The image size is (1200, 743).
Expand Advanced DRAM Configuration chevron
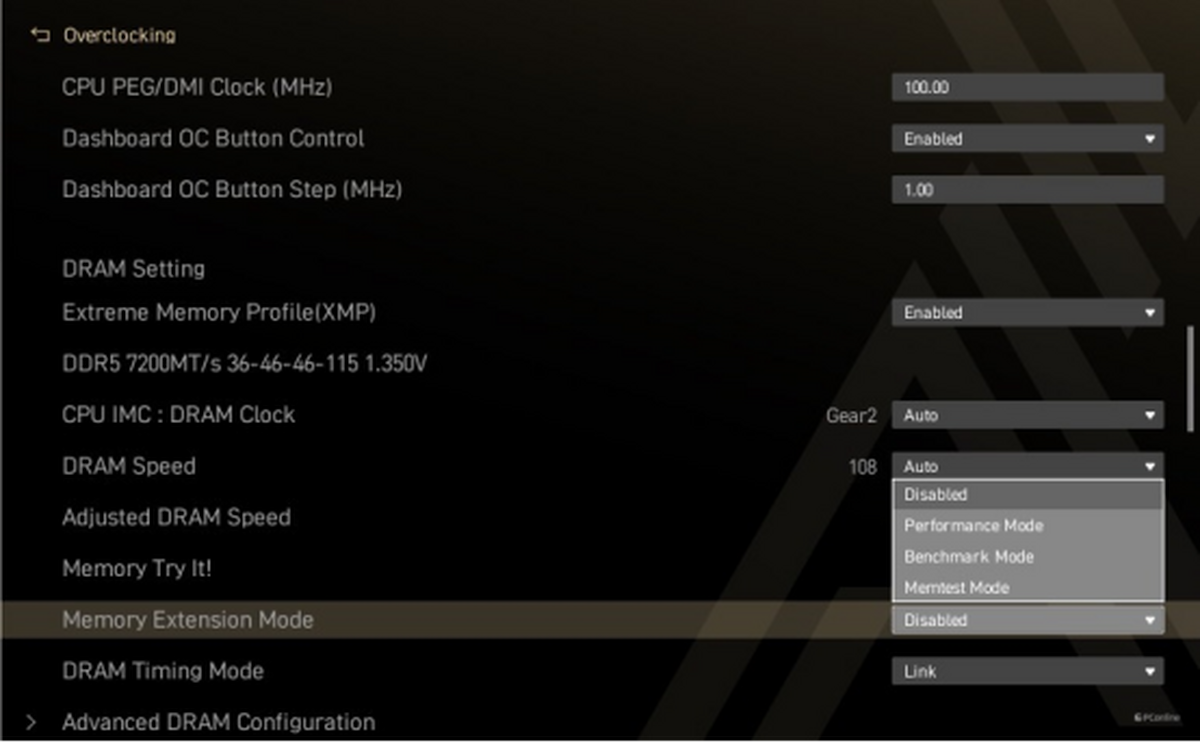(32, 722)
